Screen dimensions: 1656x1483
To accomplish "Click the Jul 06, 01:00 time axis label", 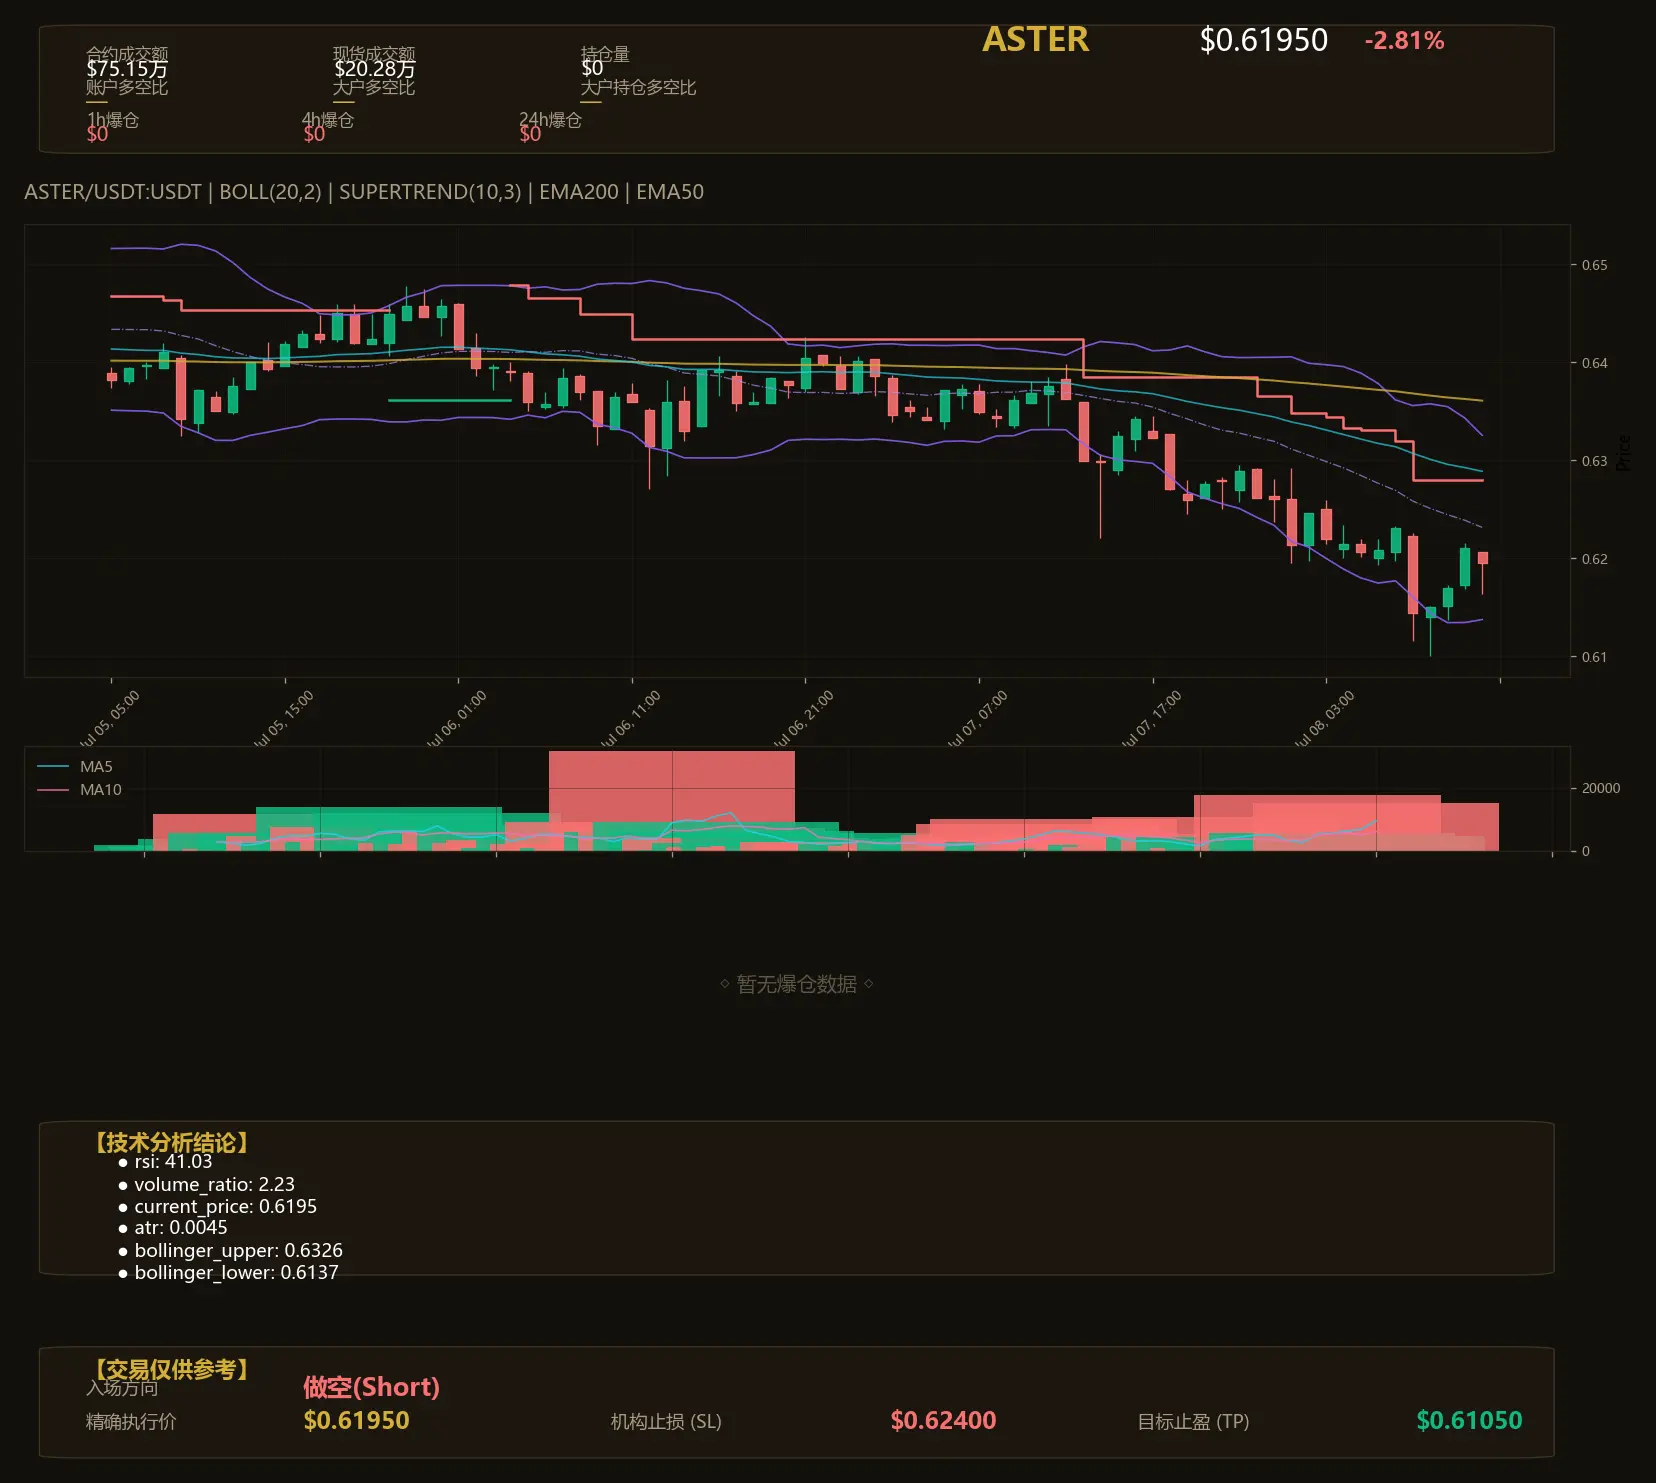I will click(x=457, y=718).
